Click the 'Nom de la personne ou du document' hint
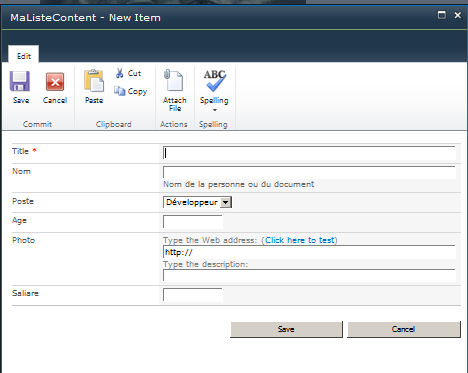The width and height of the screenshot is (468, 373). click(238, 184)
